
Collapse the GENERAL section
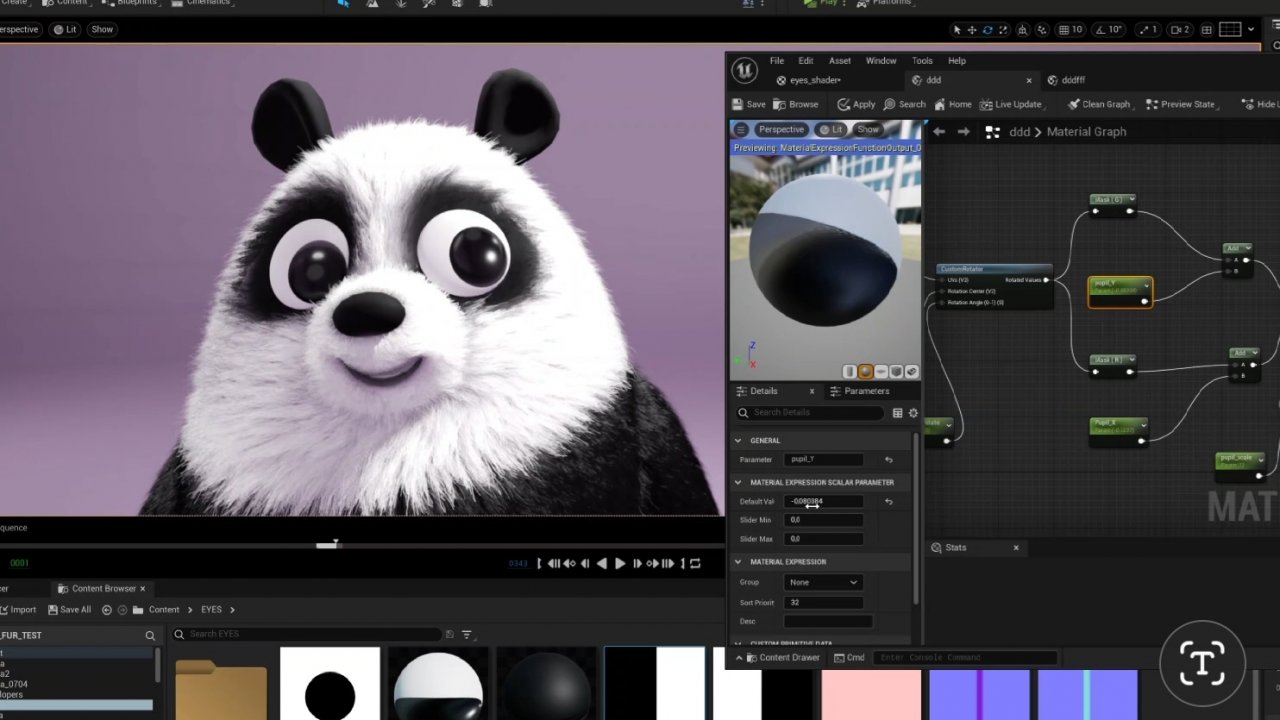(x=739, y=440)
